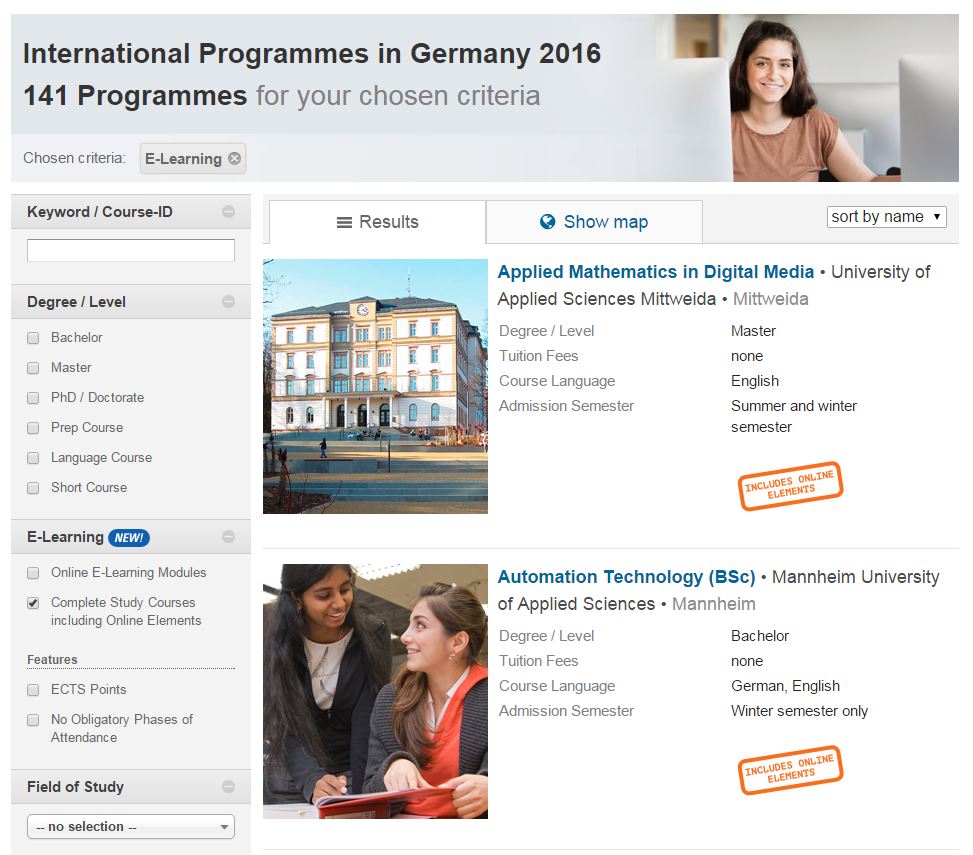Check the ECTS Points feature checkbox

click(33, 689)
